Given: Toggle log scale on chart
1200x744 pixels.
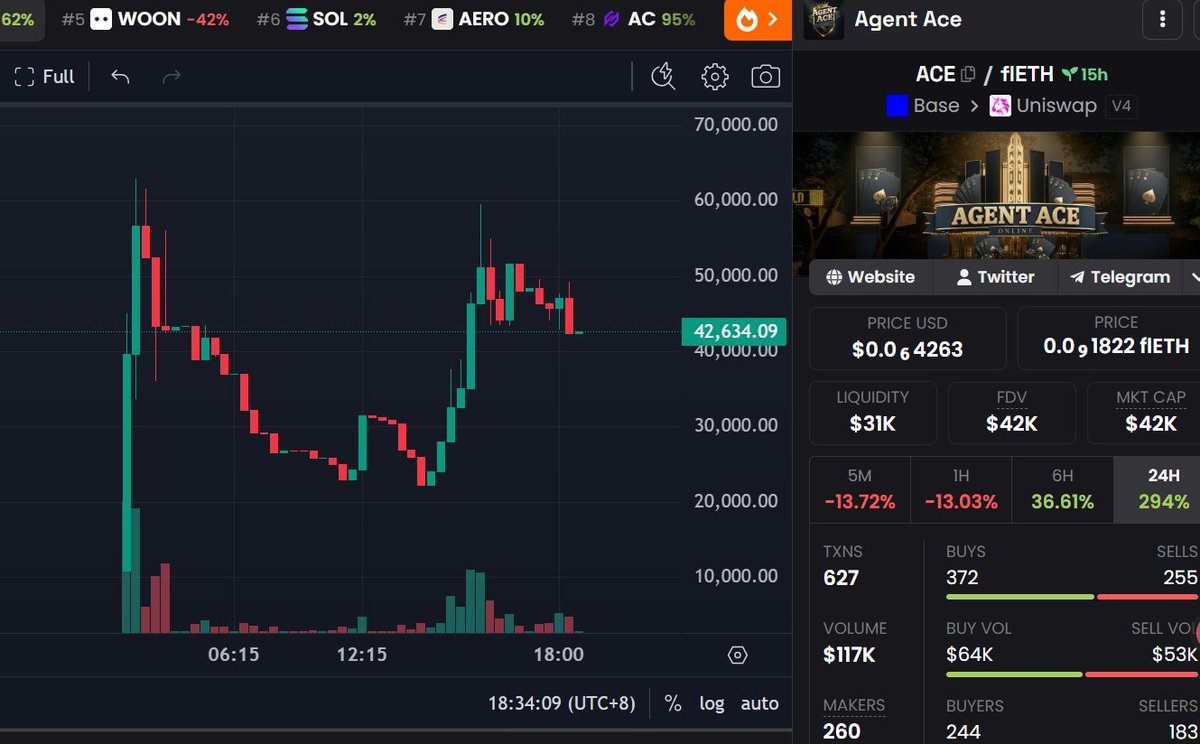Looking at the screenshot, I should click(x=712, y=704).
